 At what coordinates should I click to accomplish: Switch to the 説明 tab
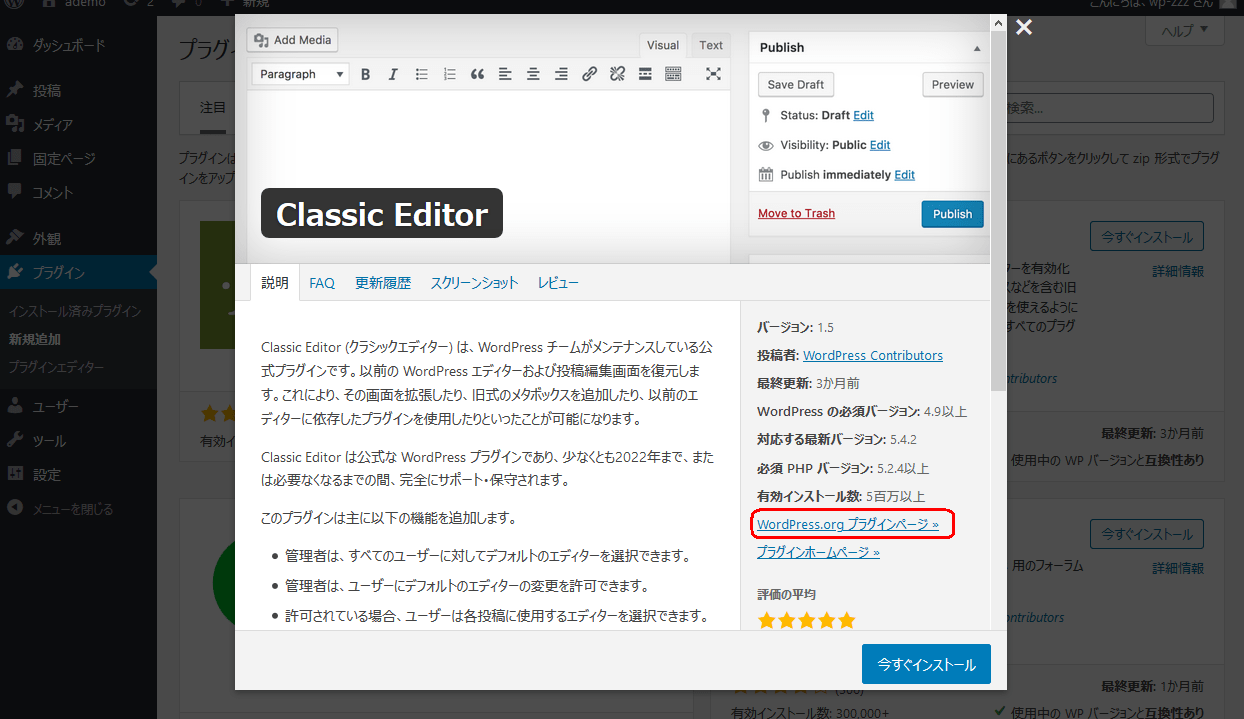[274, 283]
